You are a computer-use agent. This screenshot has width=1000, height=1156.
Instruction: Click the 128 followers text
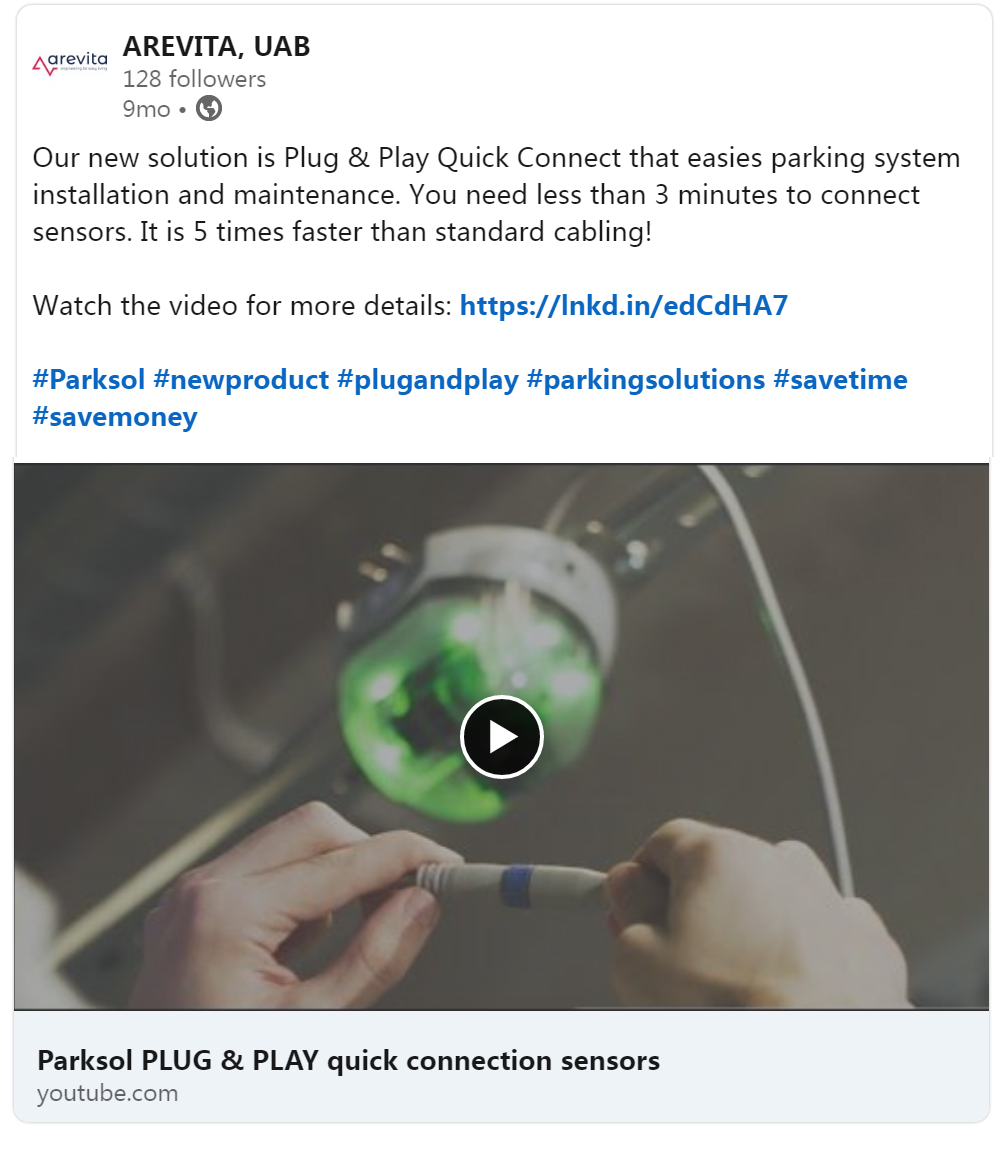pos(194,79)
